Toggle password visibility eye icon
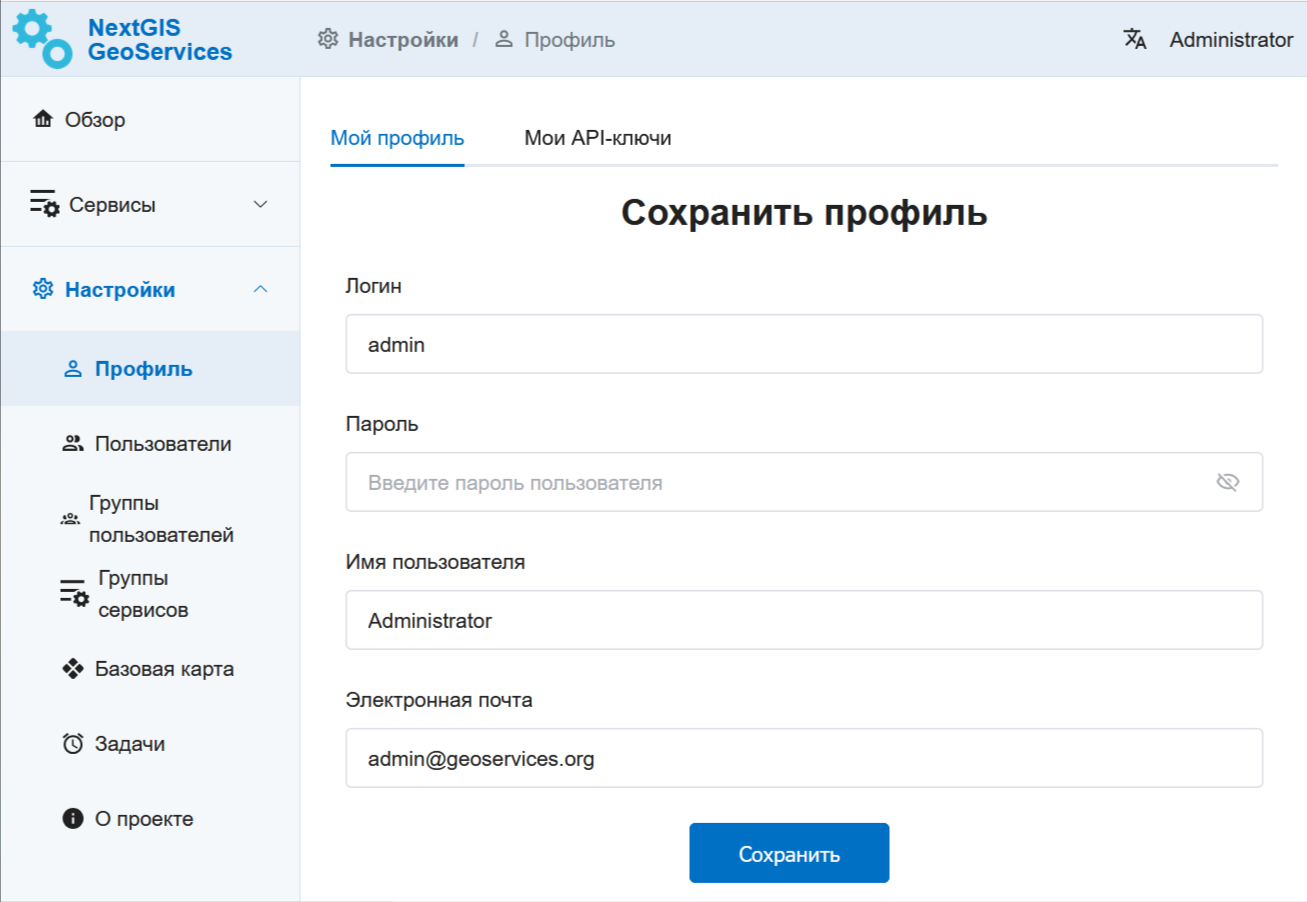Screen dimensions: 1307x902 (1228, 483)
